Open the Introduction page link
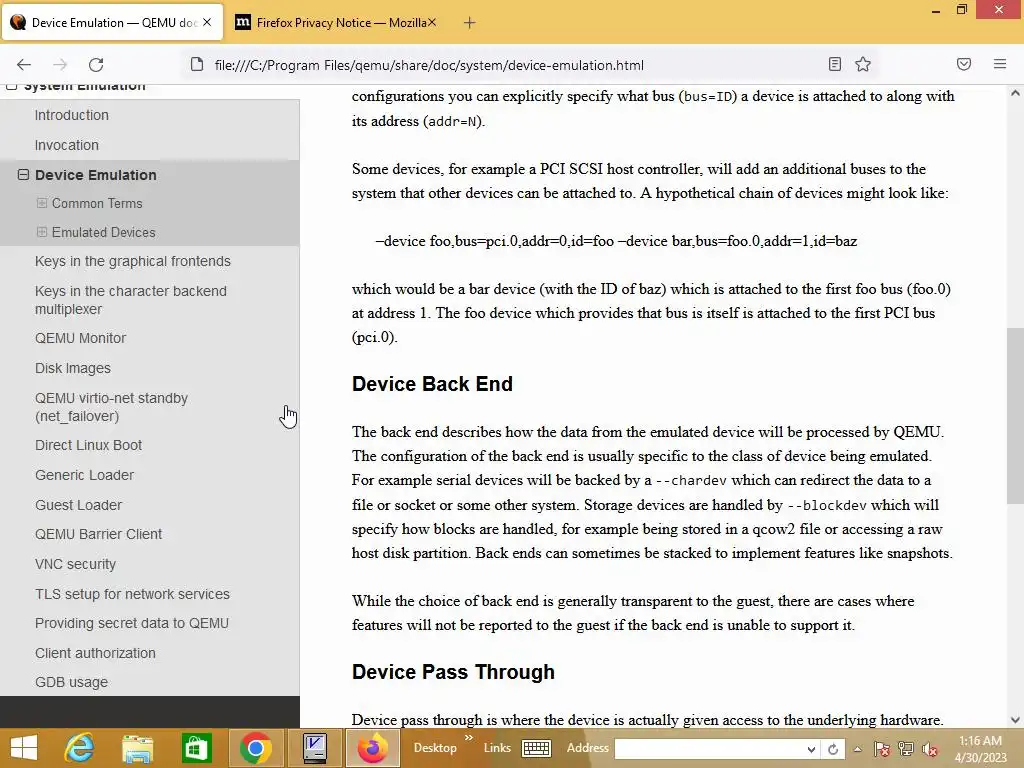The width and height of the screenshot is (1024, 768). pos(72,115)
